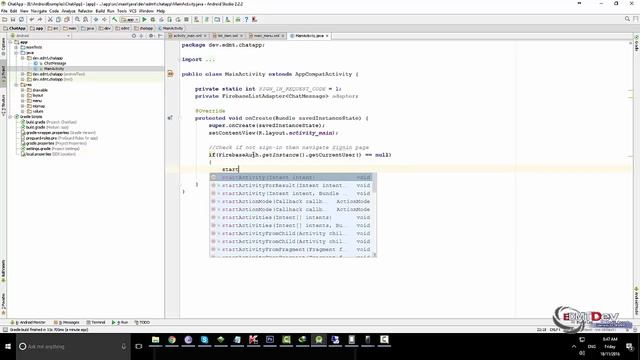Open the VCS menu
This screenshot has width=640, height=360.
tap(133, 11)
